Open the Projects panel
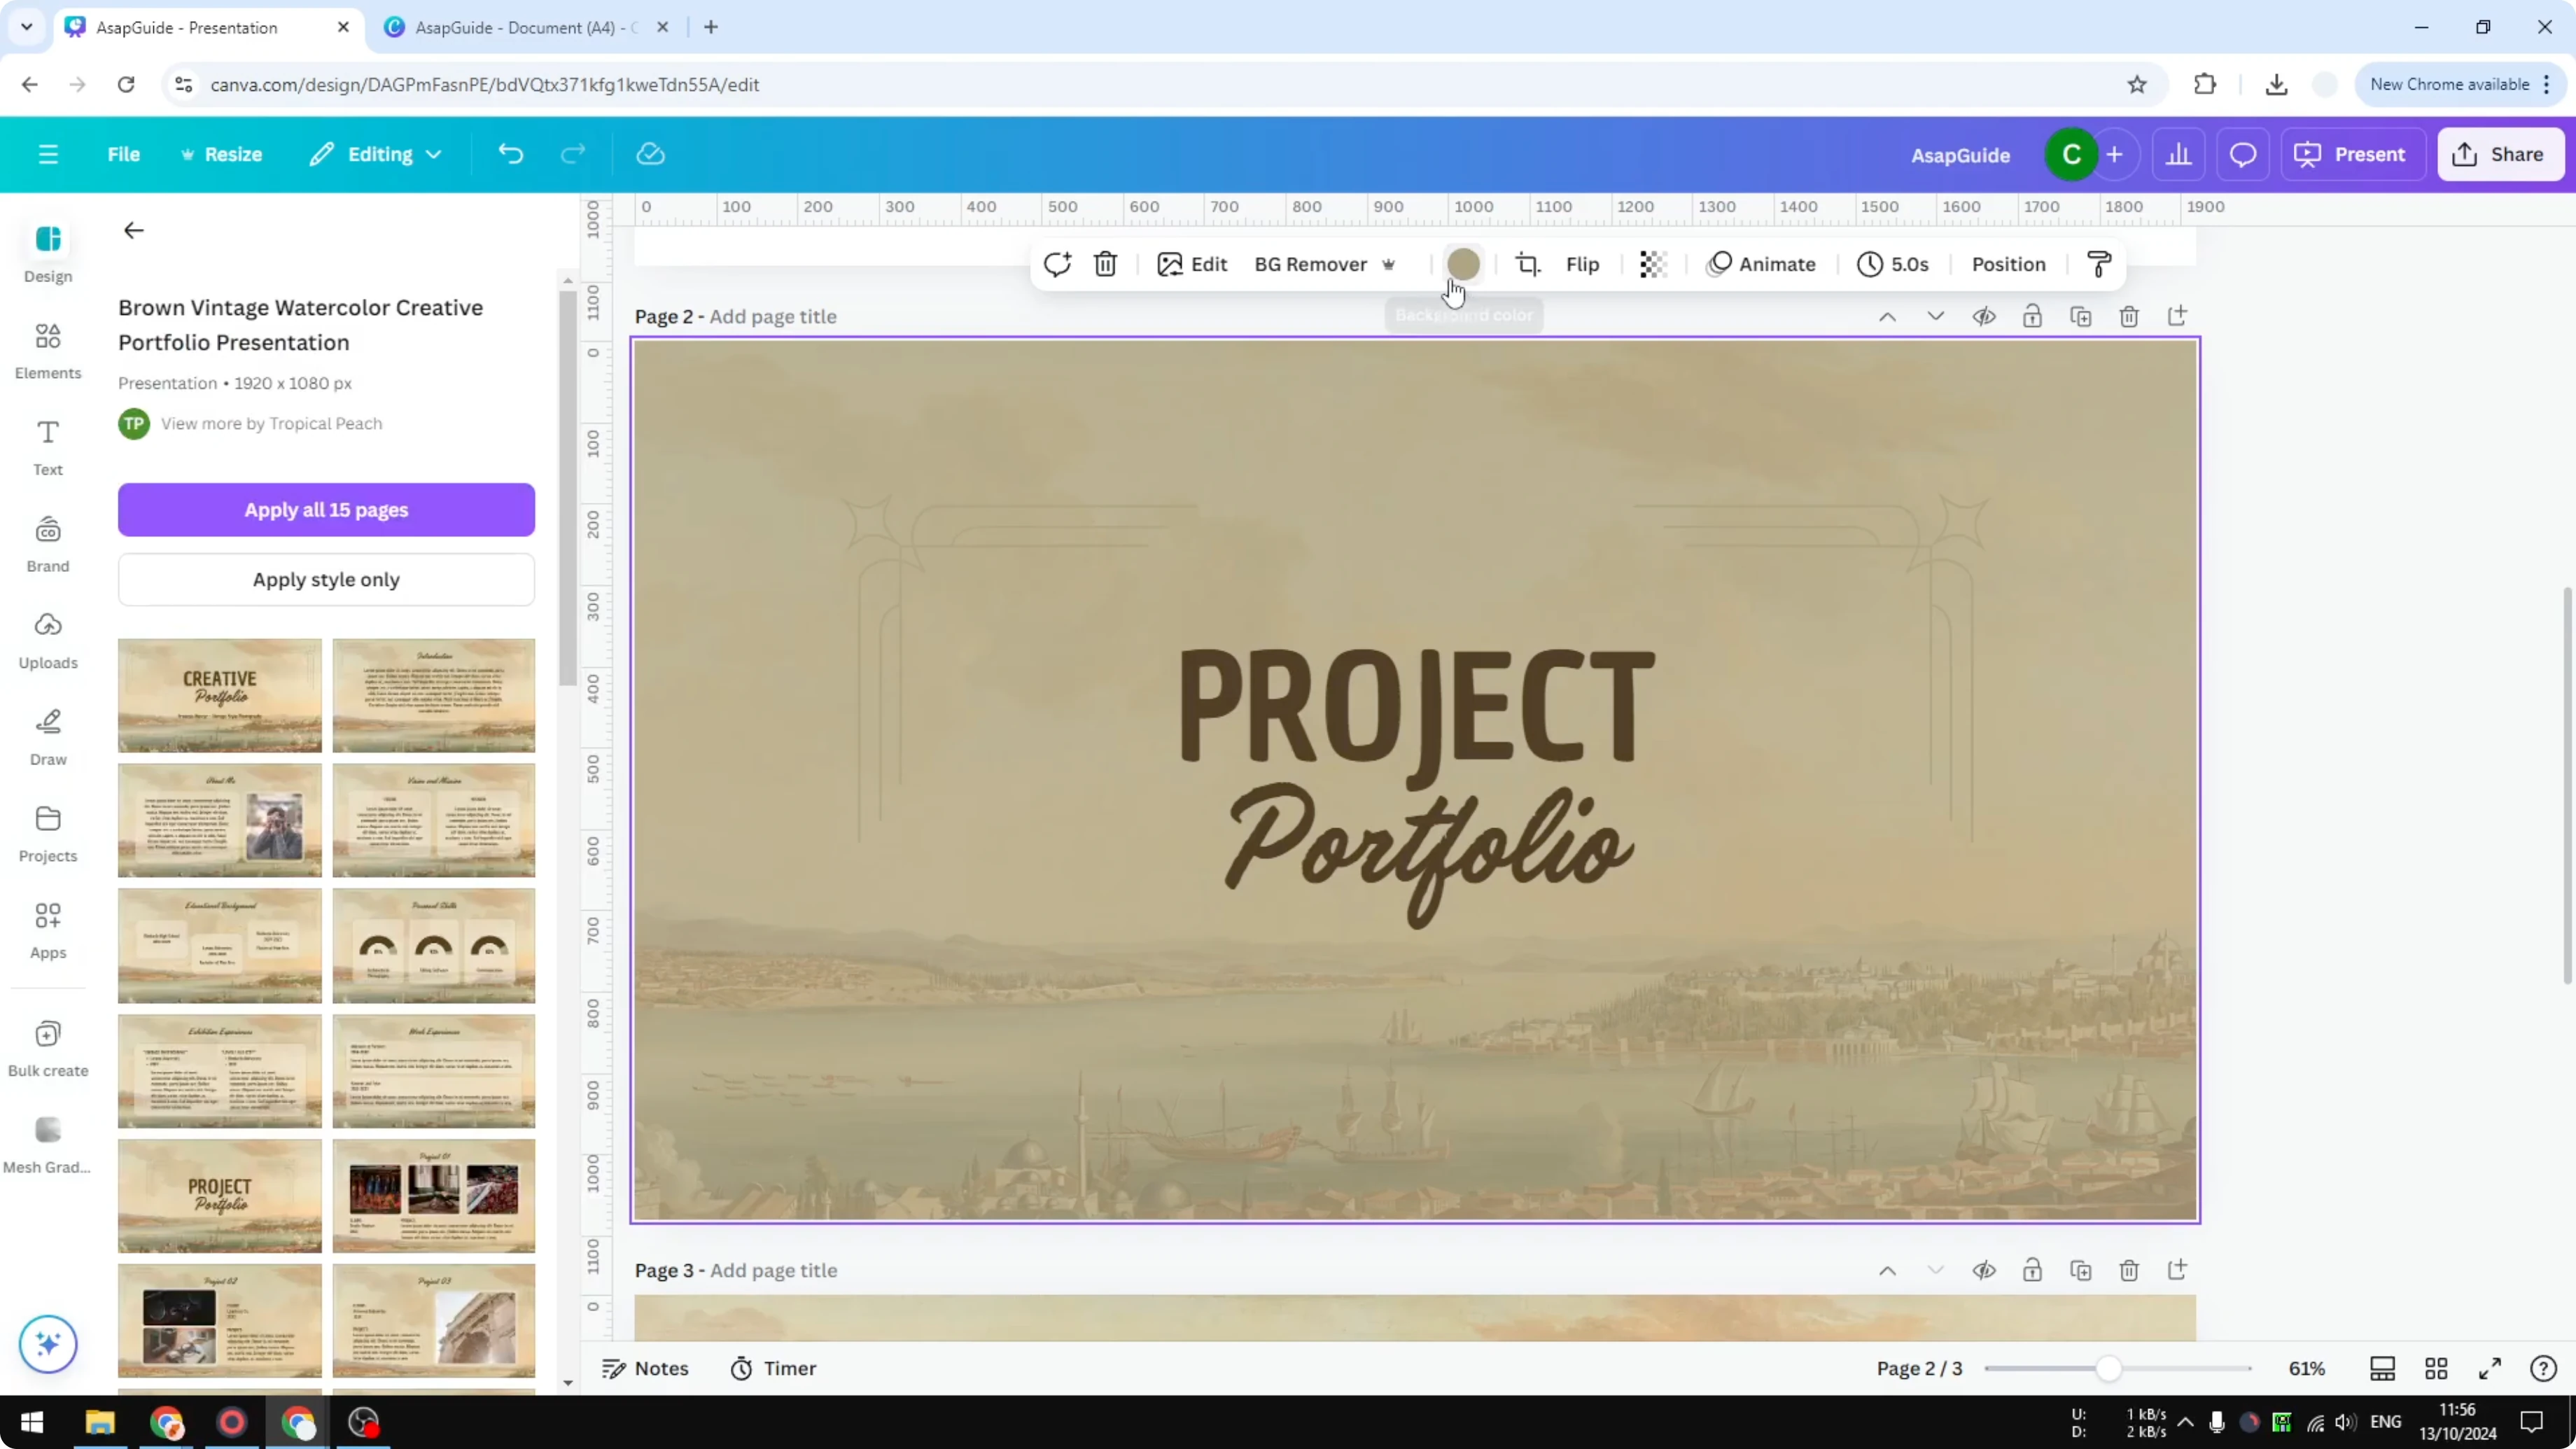2576x1449 pixels. coord(47,833)
